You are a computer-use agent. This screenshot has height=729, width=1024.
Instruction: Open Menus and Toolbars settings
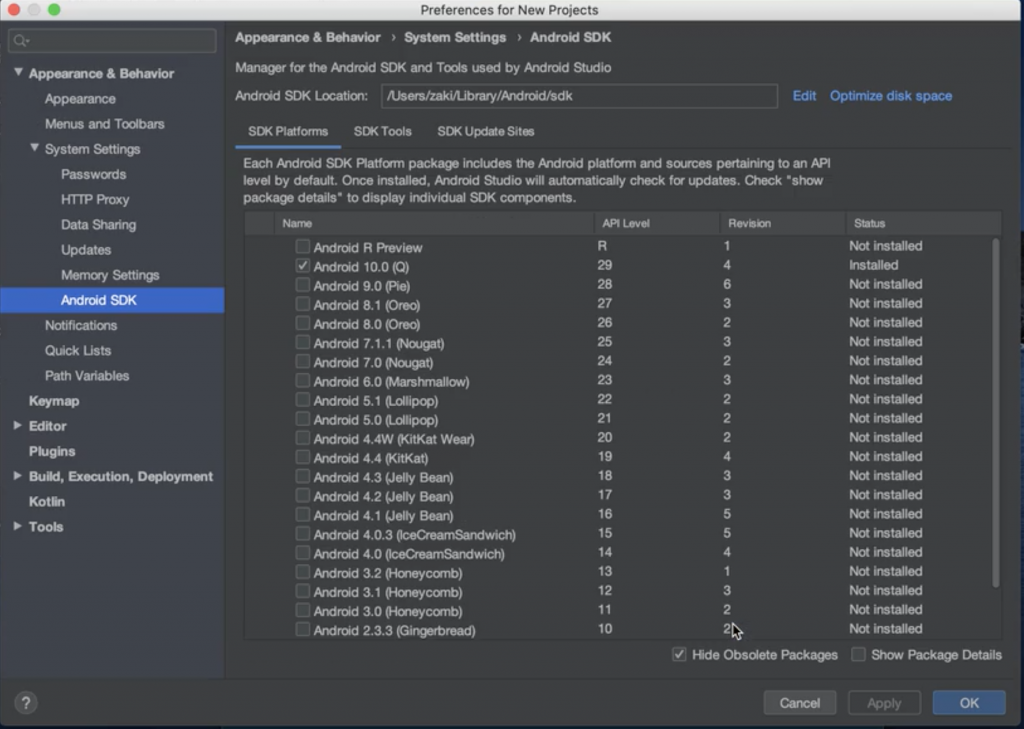[x=104, y=124]
